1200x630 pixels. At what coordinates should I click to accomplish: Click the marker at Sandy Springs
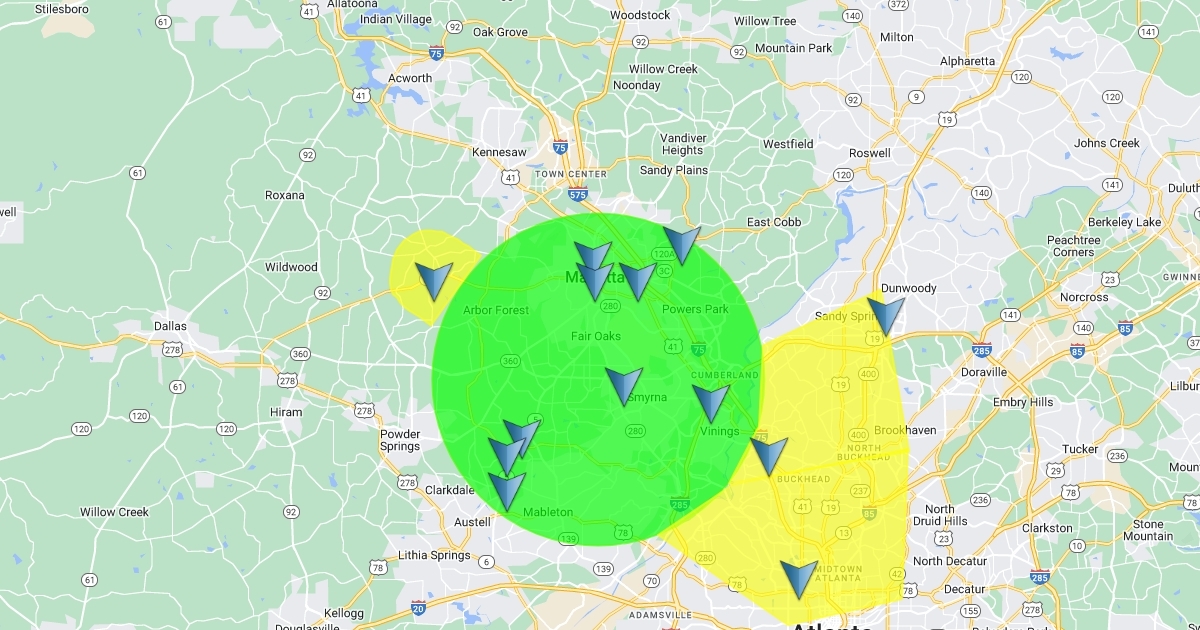coord(886,316)
